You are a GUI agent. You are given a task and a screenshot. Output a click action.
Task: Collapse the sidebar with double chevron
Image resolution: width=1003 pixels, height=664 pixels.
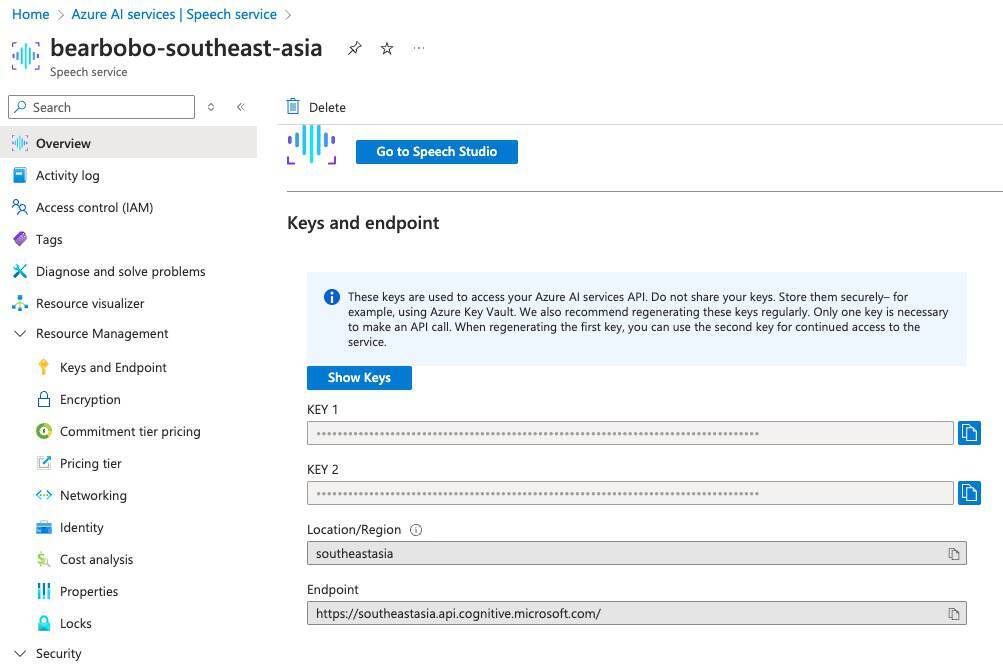240,107
